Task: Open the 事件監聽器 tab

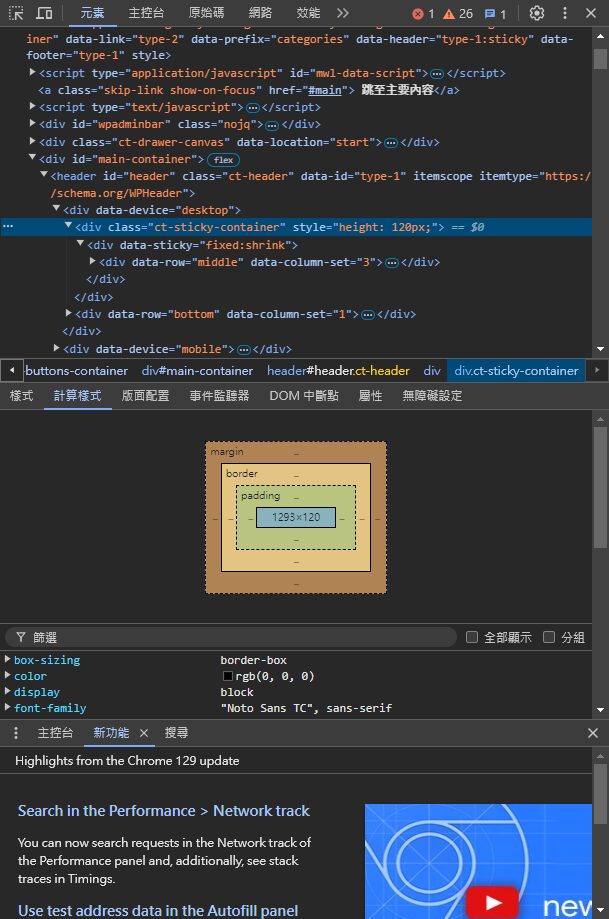Action: point(219,396)
